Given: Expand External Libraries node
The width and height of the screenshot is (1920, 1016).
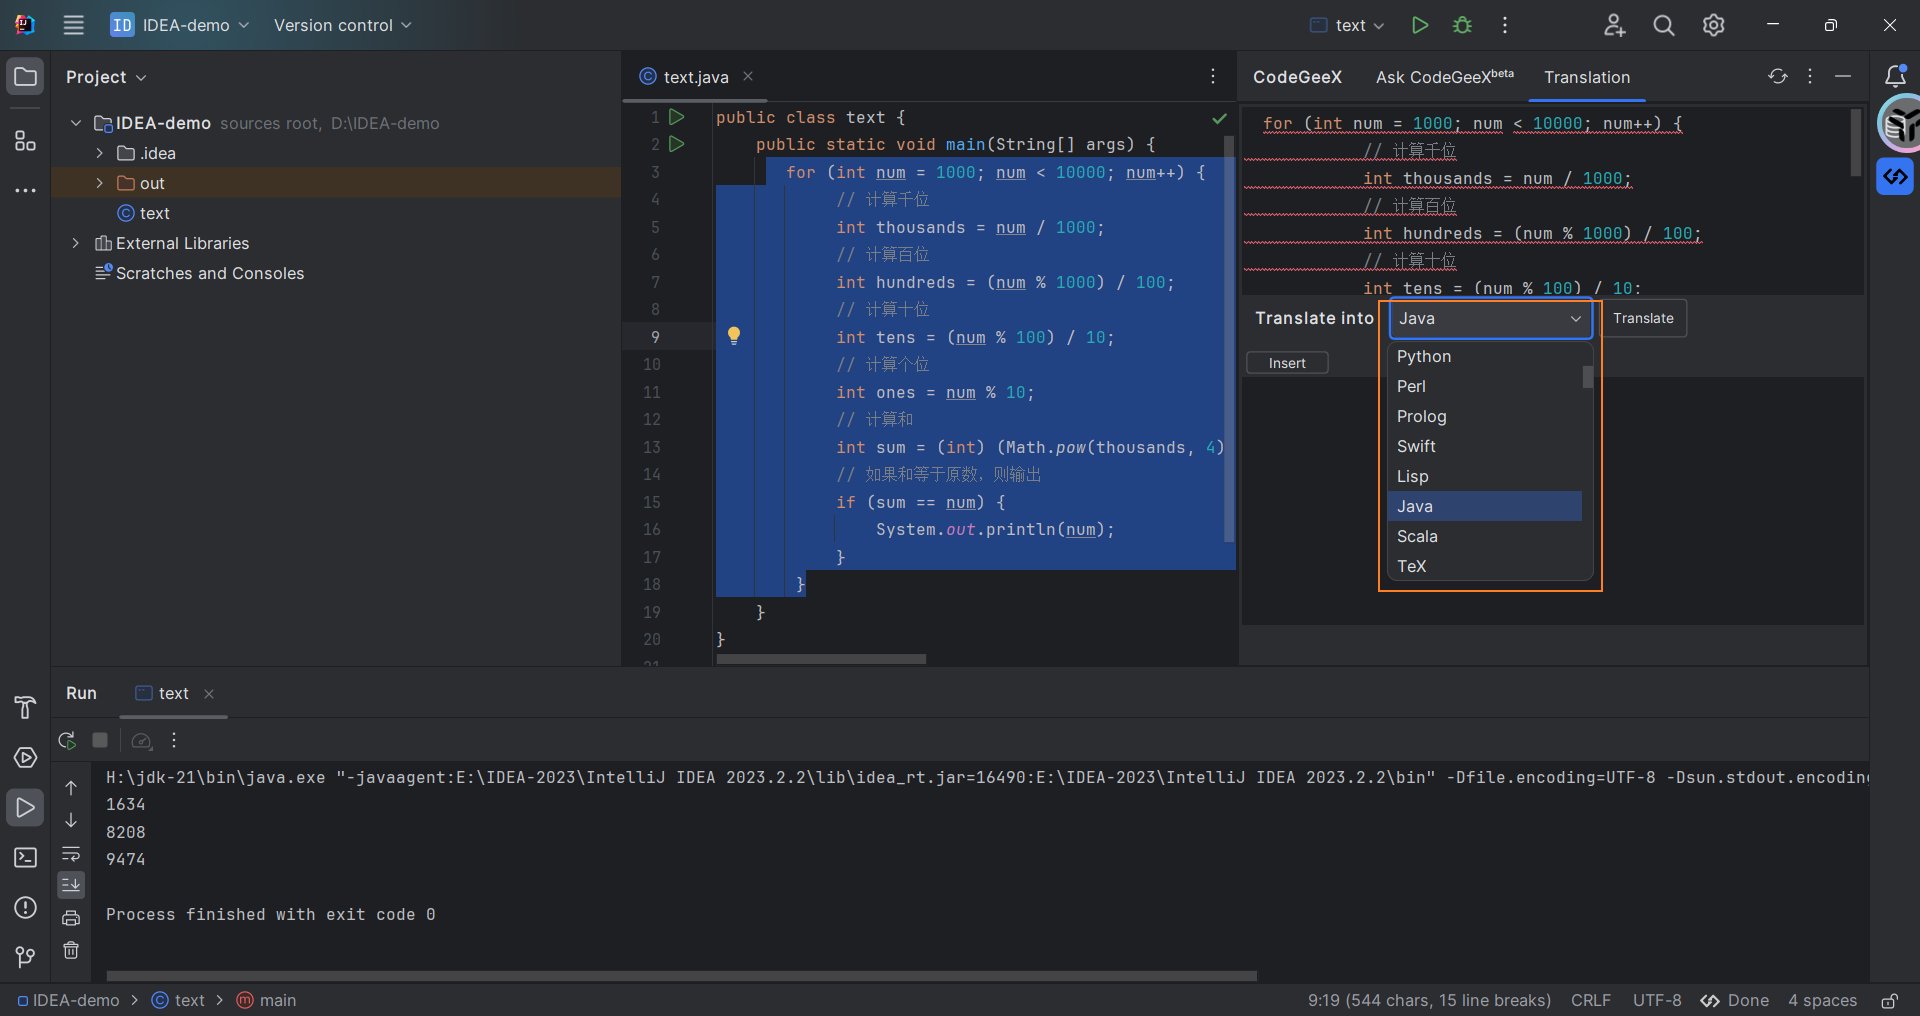Looking at the screenshot, I should (x=76, y=243).
